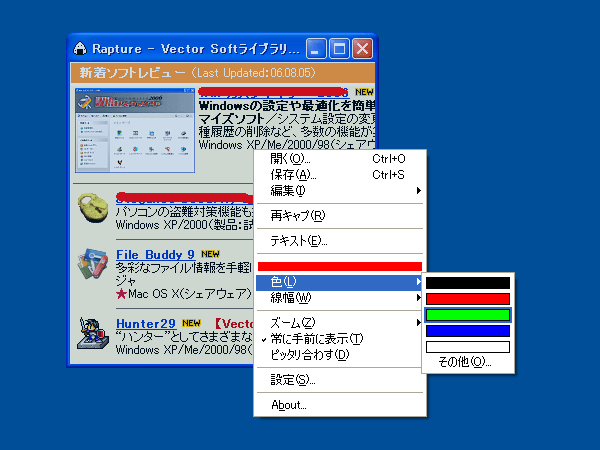
Task: Click the Ctrl+O shortcut text
Action: (389, 159)
